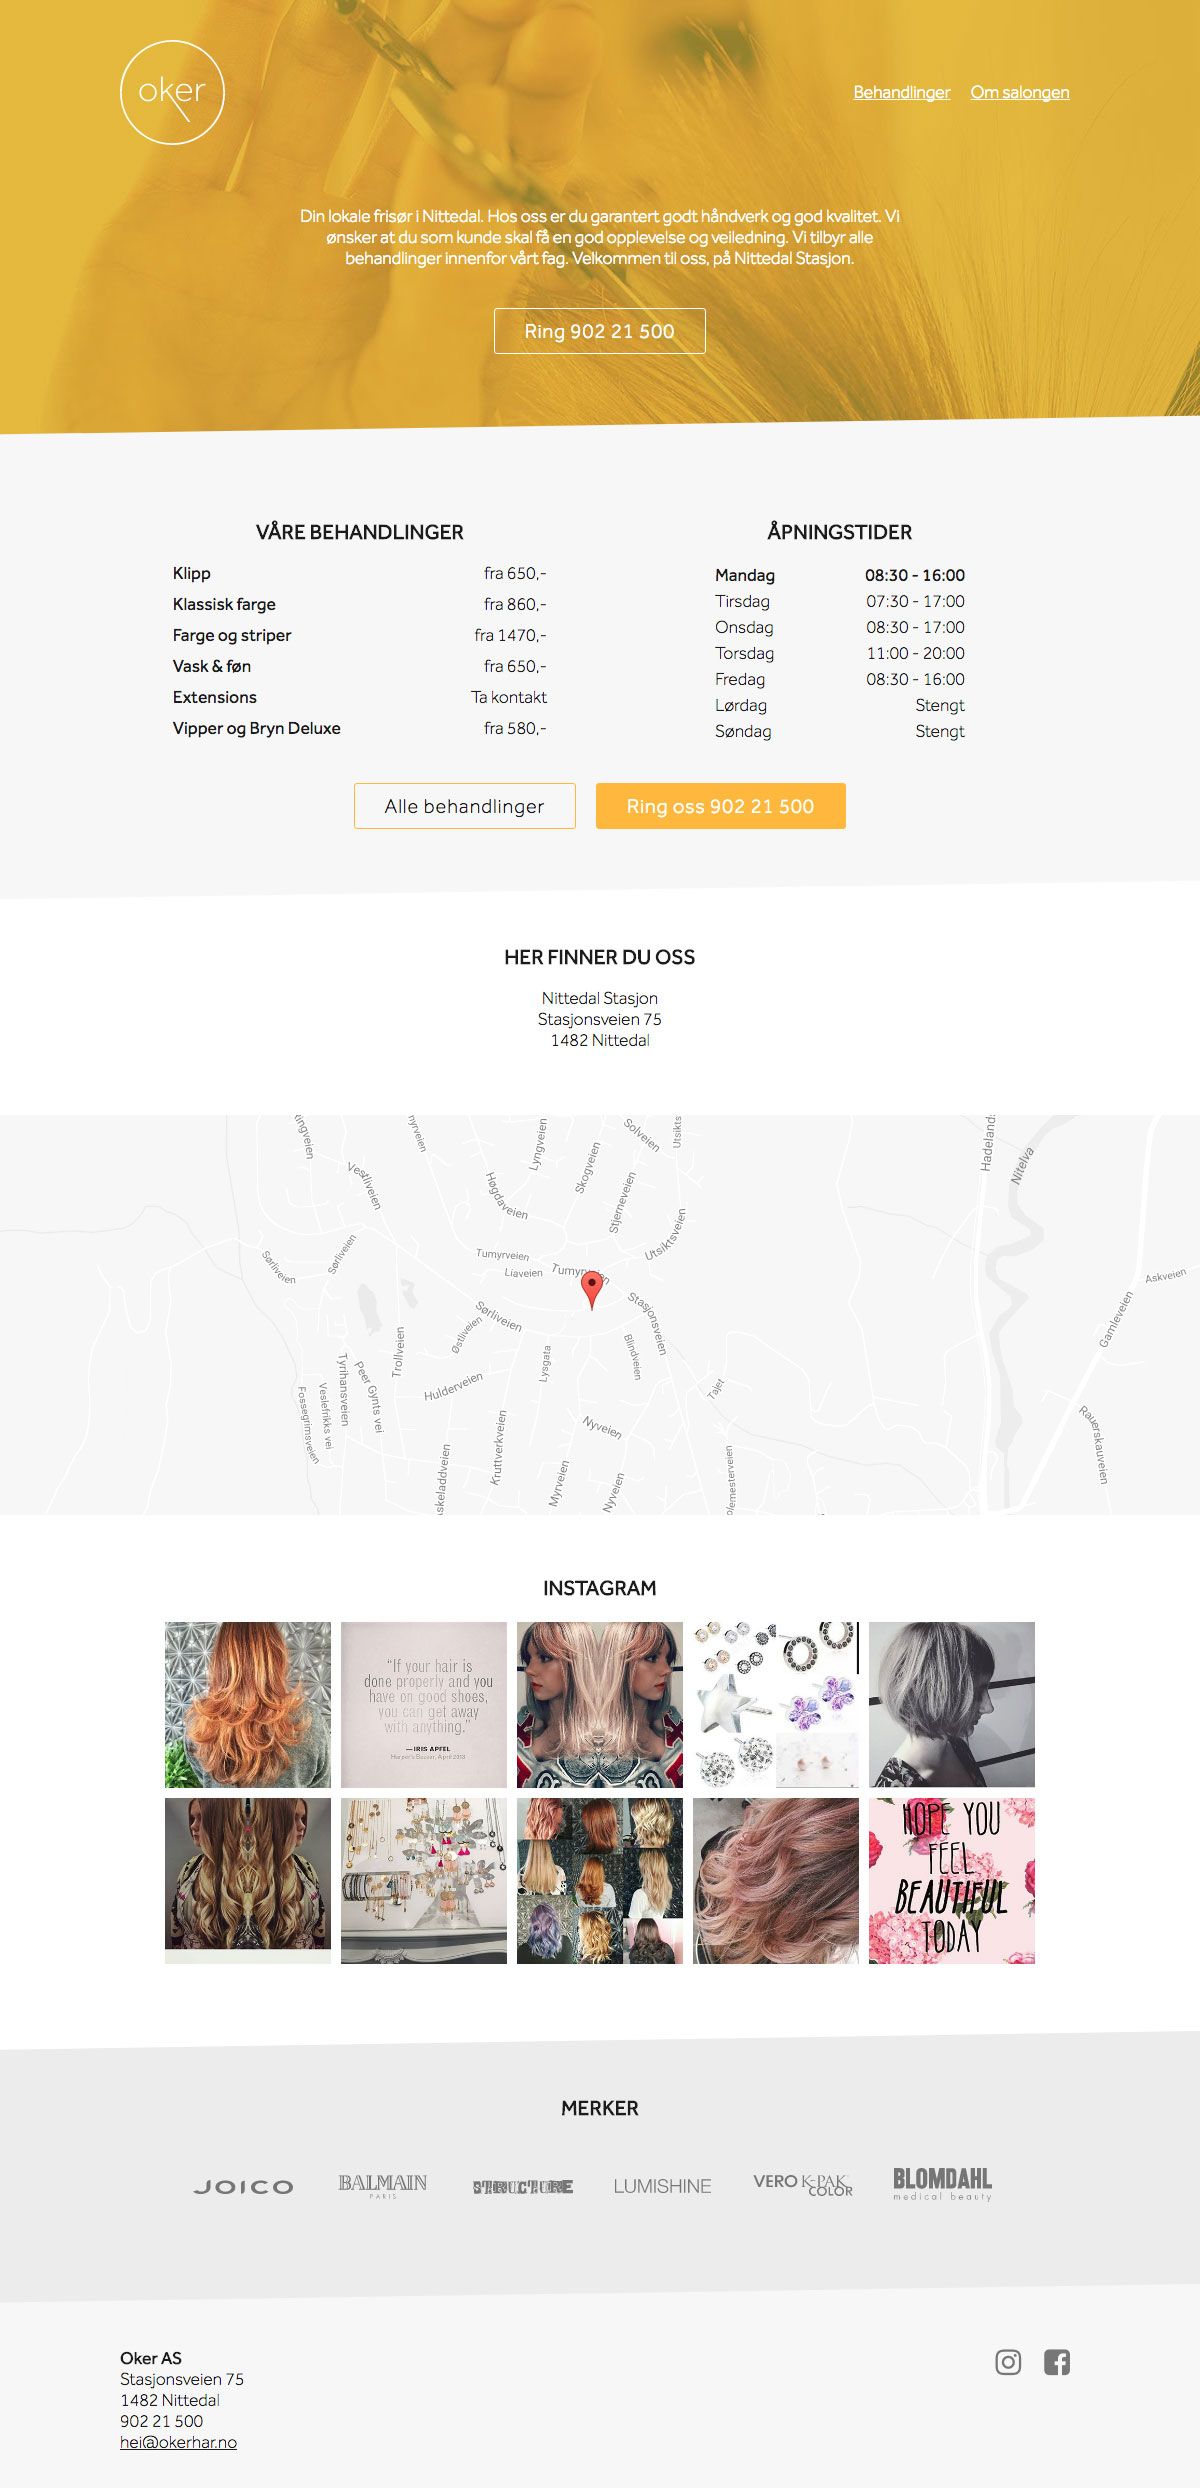Open the Hope You Feel Beautiful Today post
Screen dimensions: 1200x2488
pos(952,1881)
